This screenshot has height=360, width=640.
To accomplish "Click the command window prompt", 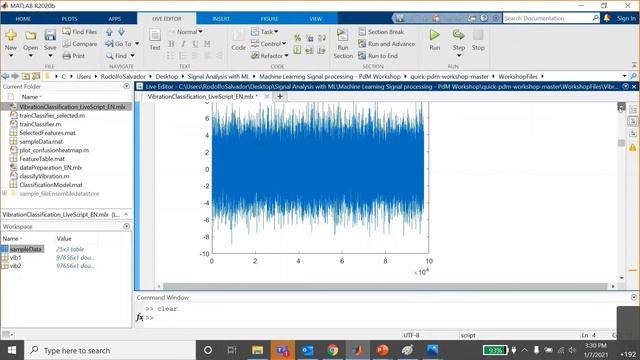I will pyautogui.click(x=150, y=318).
